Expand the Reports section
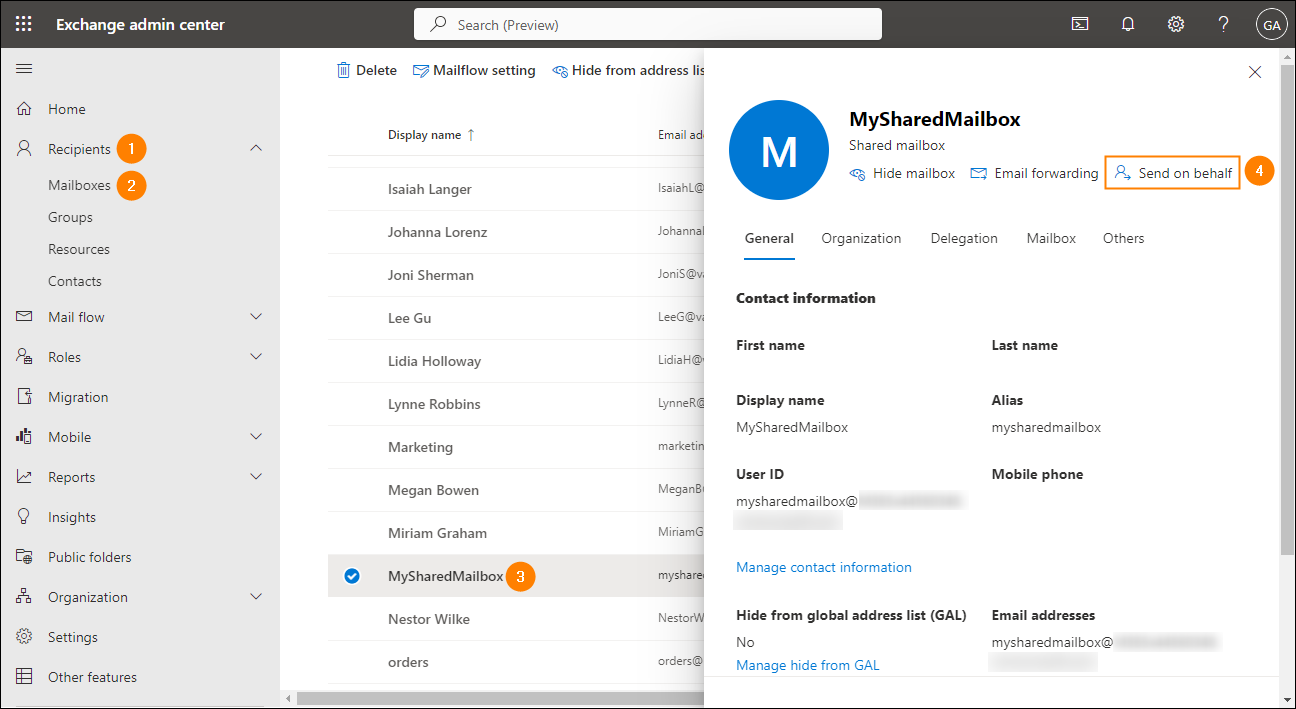Image resolution: width=1296 pixels, height=709 pixels. (256, 477)
